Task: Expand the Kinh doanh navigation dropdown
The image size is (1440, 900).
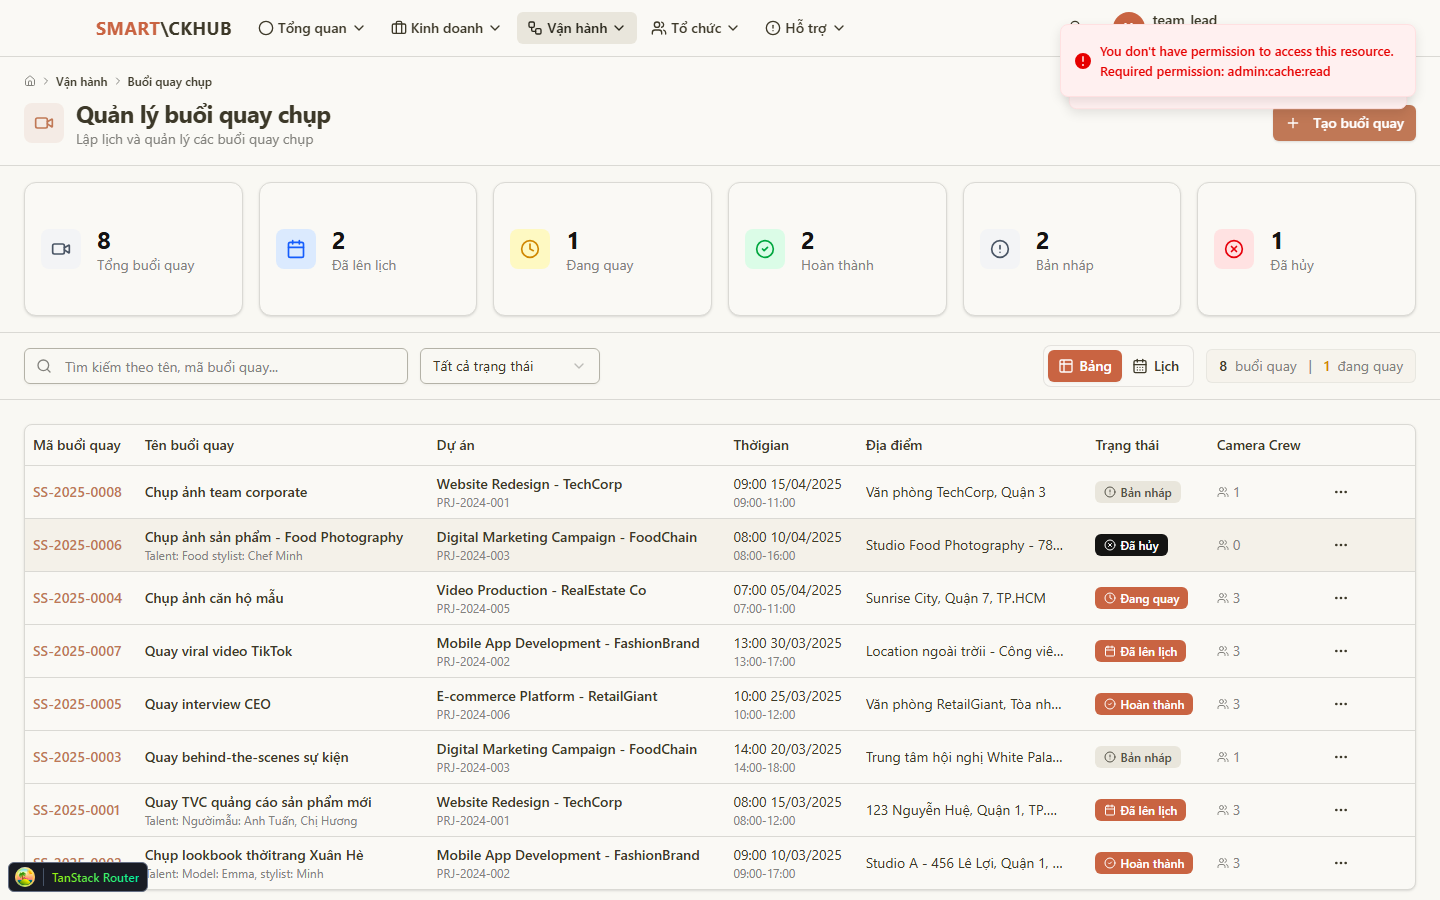Action: click(446, 28)
